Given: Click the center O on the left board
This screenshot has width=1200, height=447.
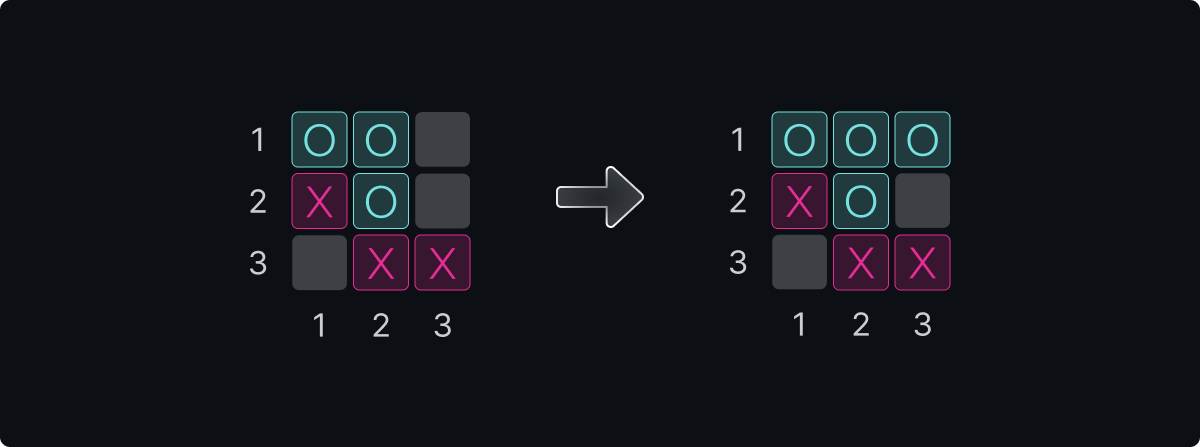Looking at the screenshot, I should click(381, 201).
